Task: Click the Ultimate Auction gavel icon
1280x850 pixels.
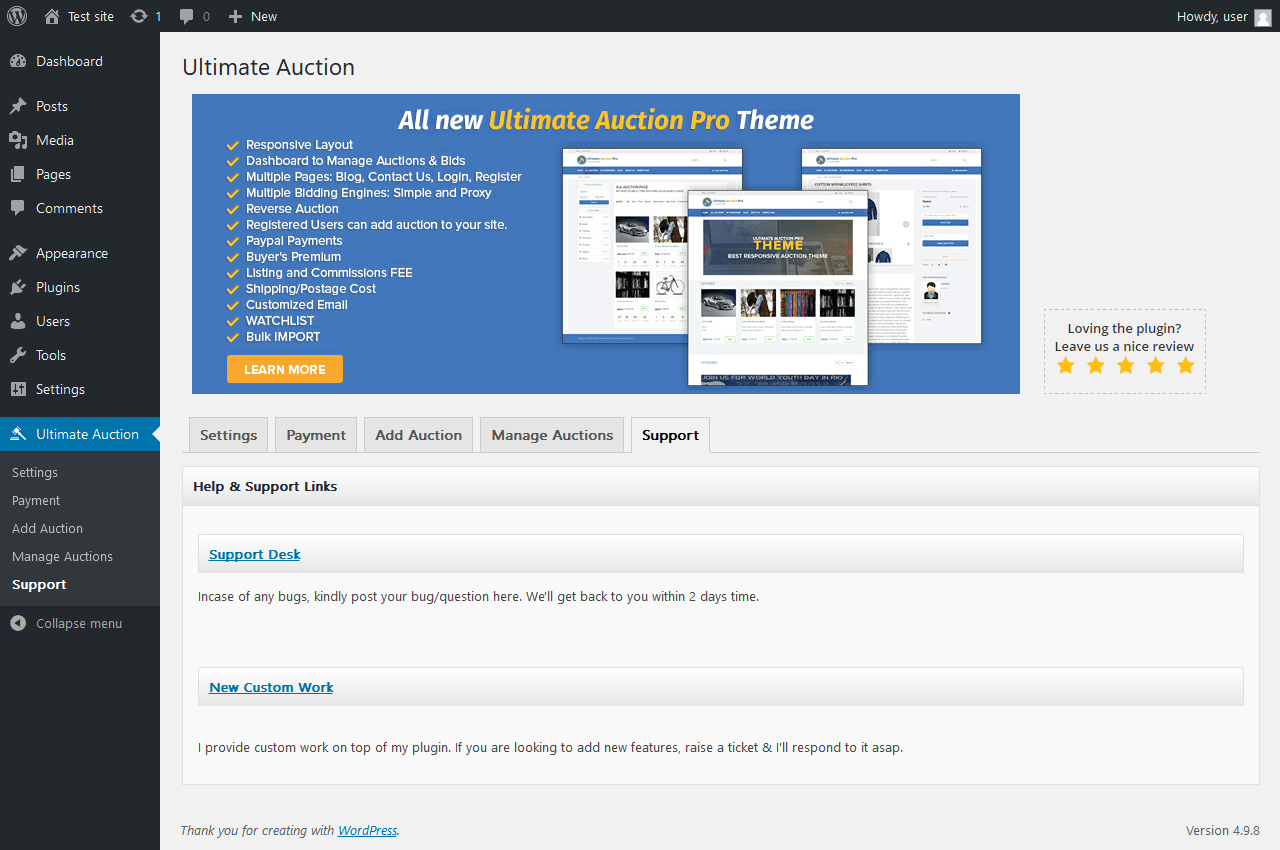Action: (x=18, y=434)
